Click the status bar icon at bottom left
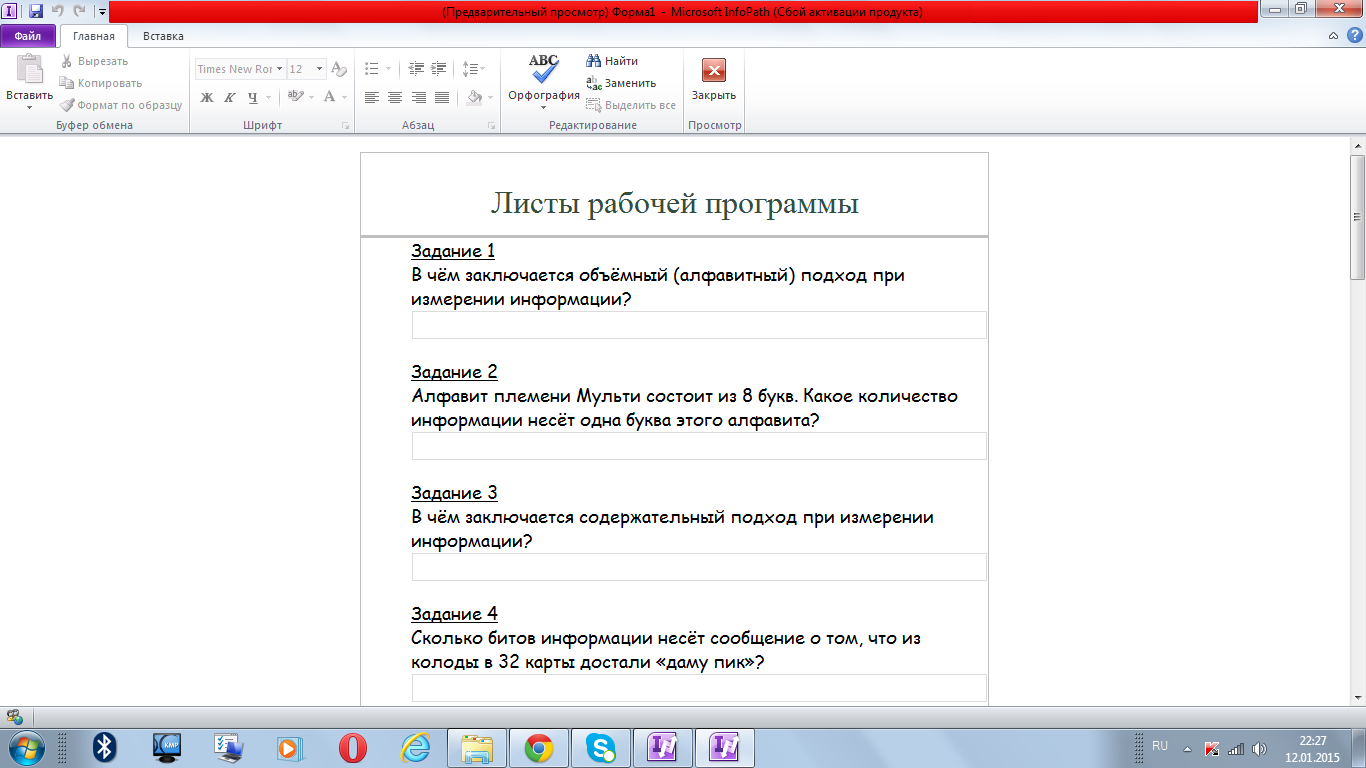Screen dimensions: 1366x768 click(x=14, y=716)
